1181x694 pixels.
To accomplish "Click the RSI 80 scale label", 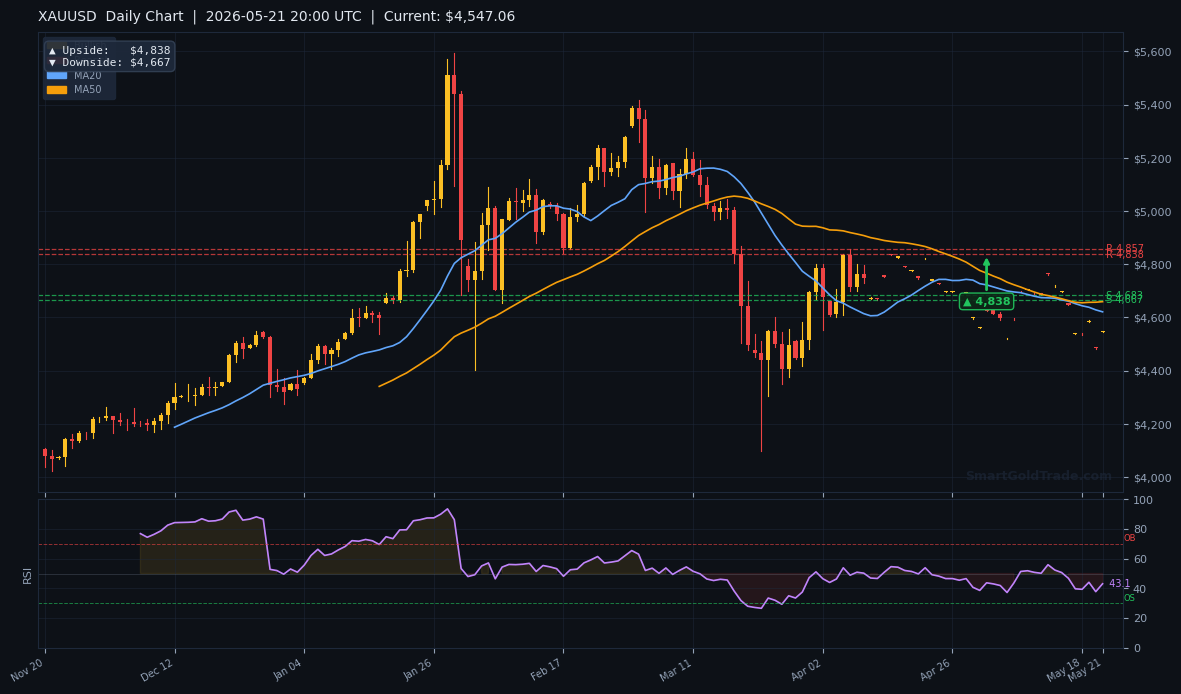I will pyautogui.click(x=1140, y=530).
